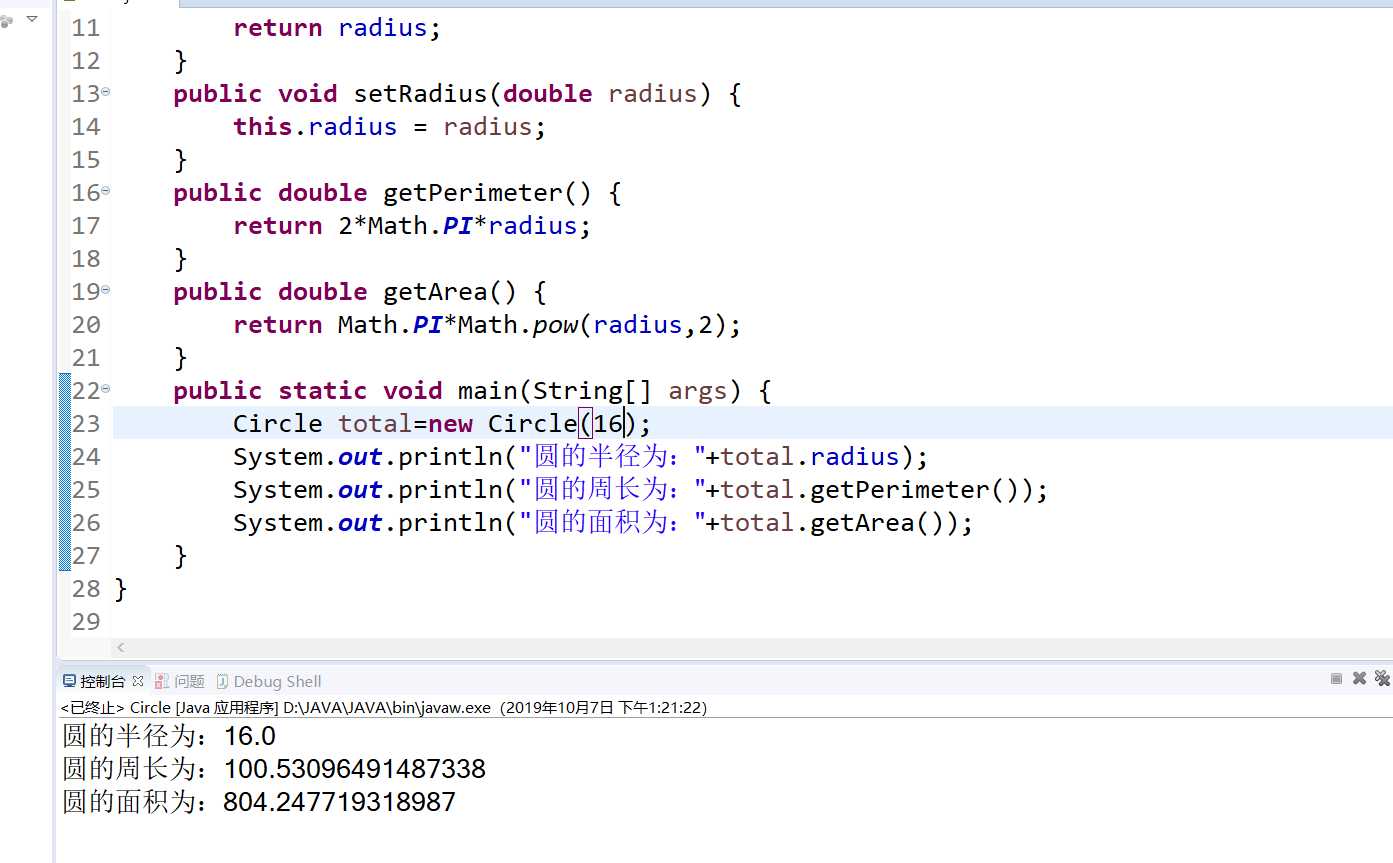Click the Debug Shell tab's icon
The width and height of the screenshot is (1393, 863).
tap(222, 681)
